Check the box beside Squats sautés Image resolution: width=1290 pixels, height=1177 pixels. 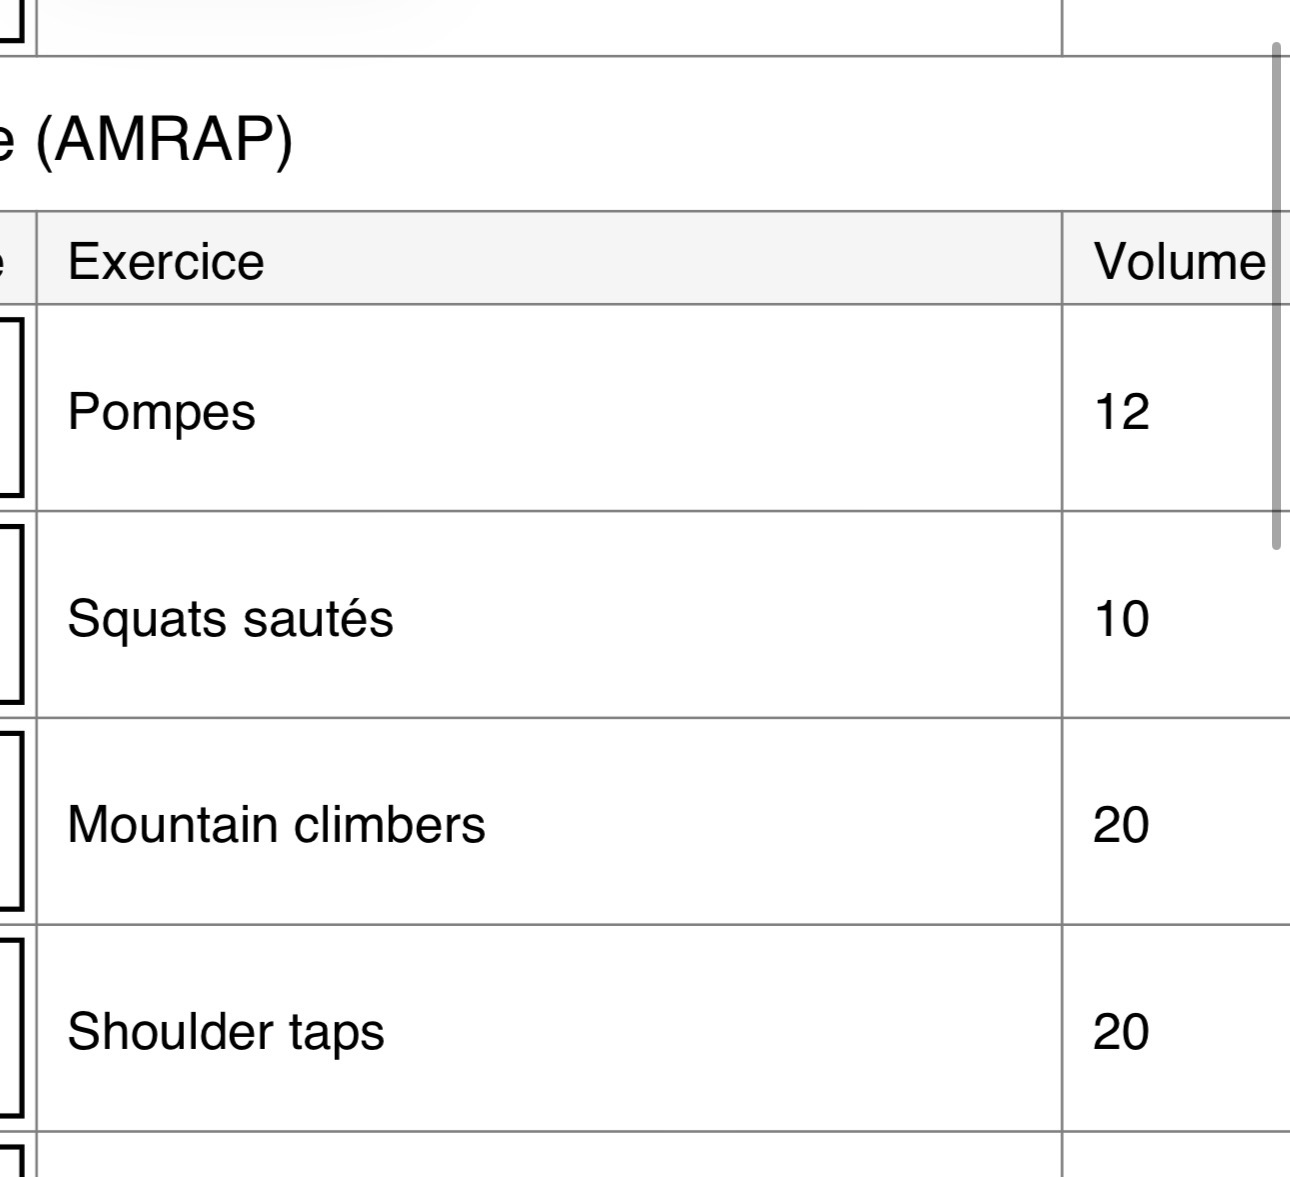[x=10, y=614]
